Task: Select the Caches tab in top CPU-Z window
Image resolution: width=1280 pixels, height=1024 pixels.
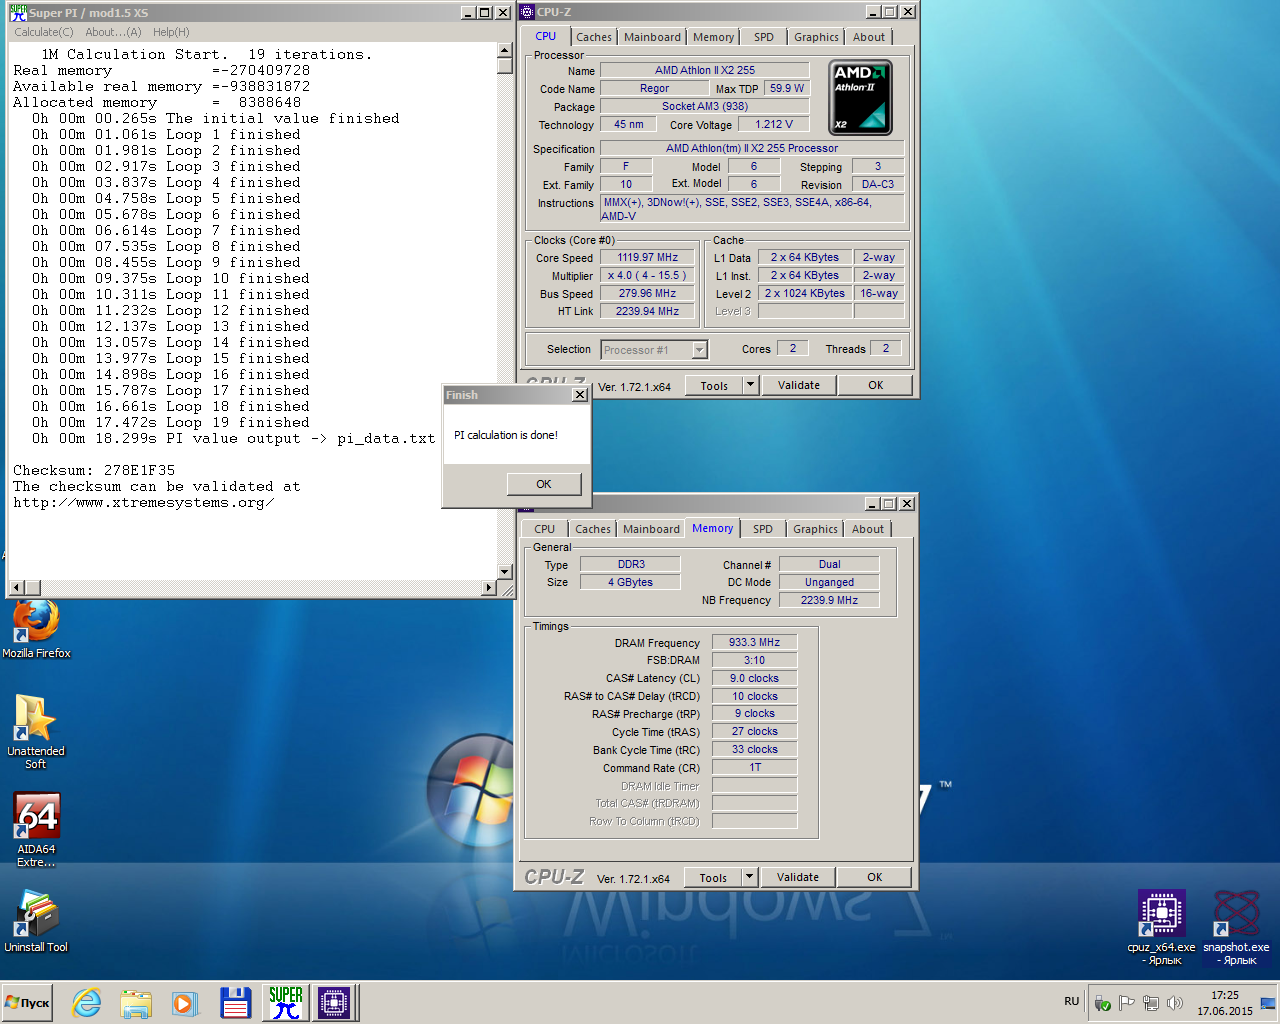Action: point(594,37)
